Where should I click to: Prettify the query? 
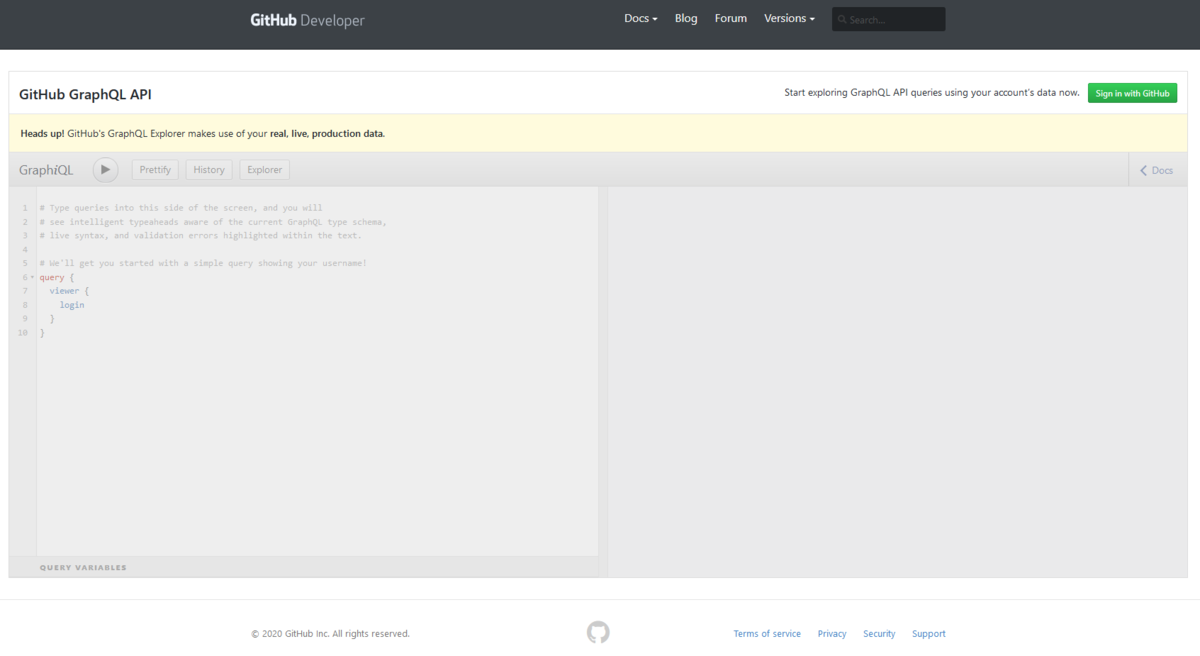(155, 170)
